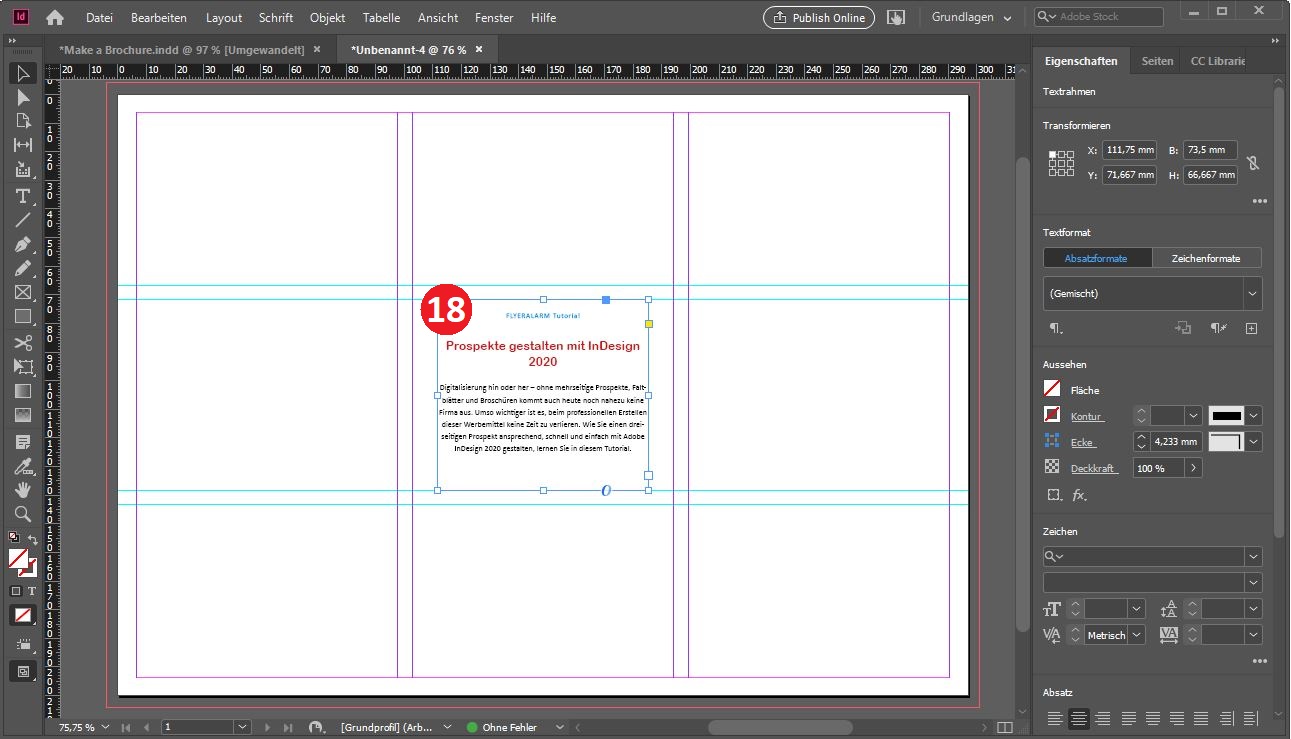The width and height of the screenshot is (1291, 739).
Task: Toggle constrain proportions link for width and height
Action: [x=1253, y=163]
